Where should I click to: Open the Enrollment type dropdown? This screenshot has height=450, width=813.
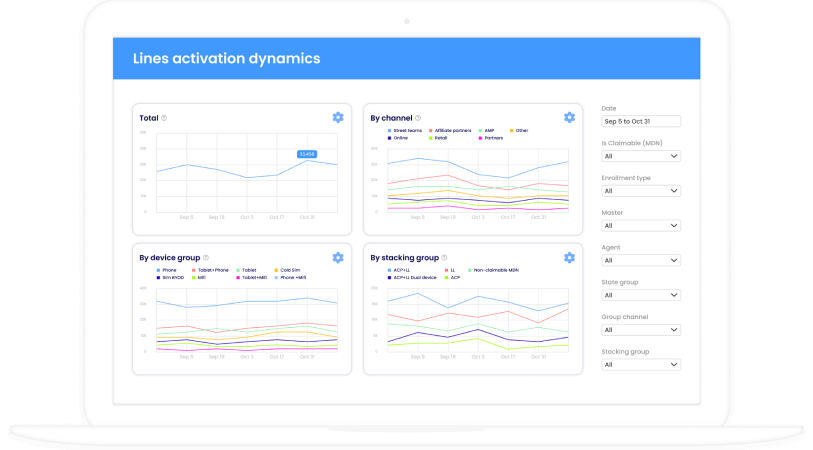click(641, 191)
